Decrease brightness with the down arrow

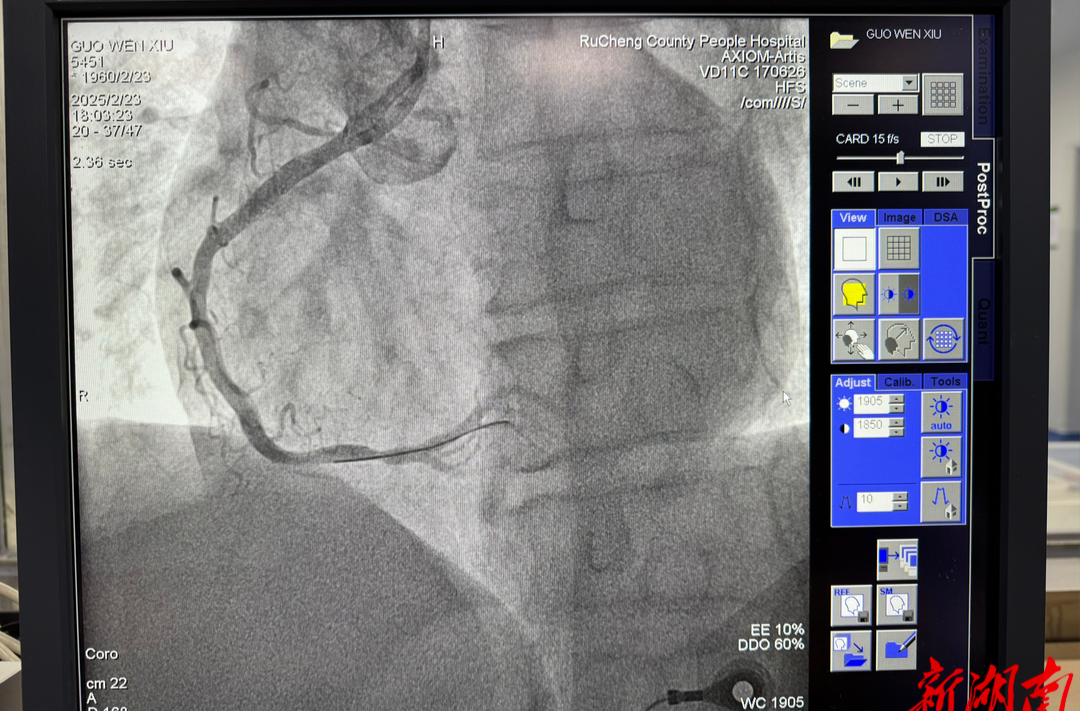896,408
